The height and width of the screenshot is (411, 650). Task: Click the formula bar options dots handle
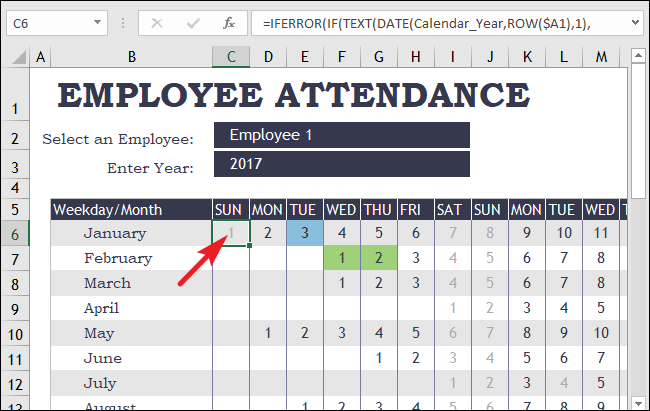click(123, 23)
